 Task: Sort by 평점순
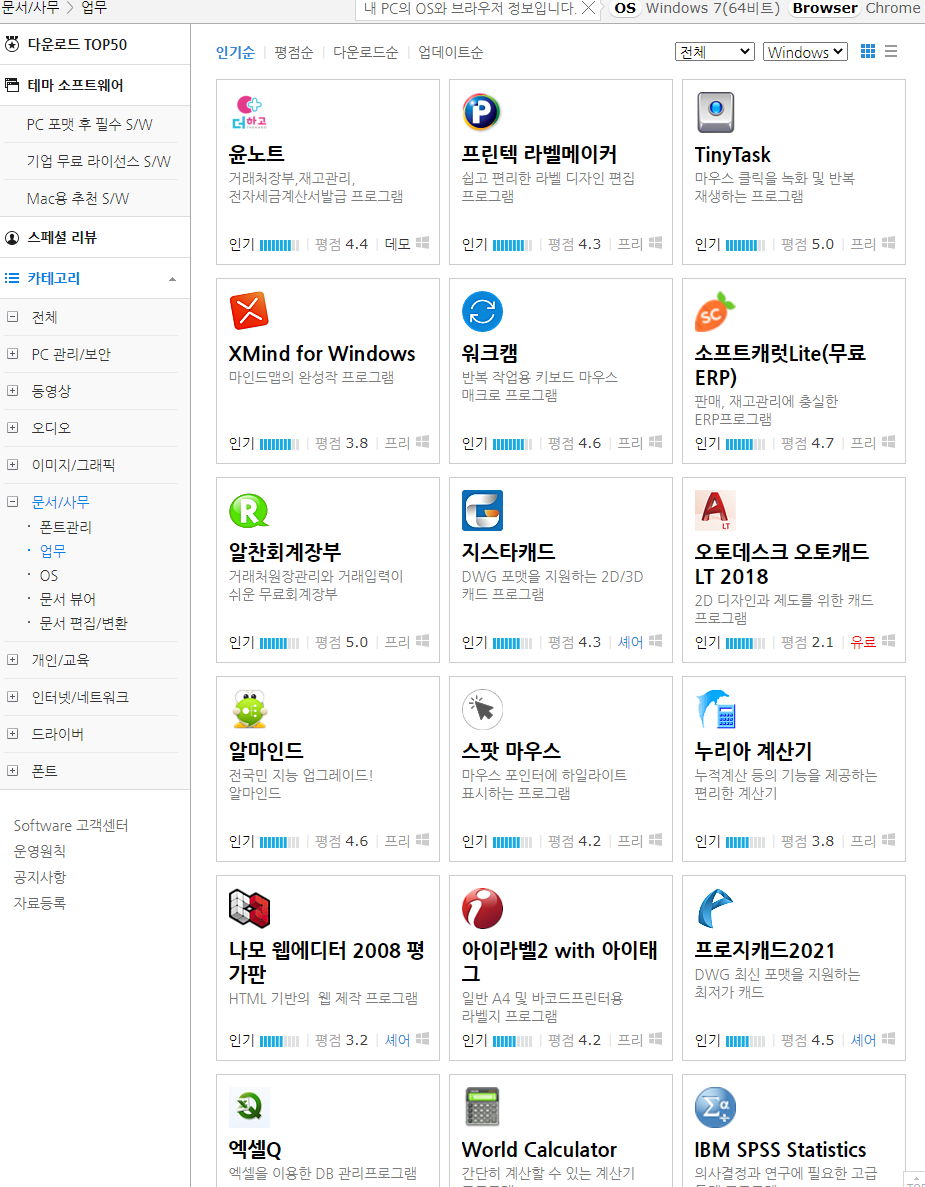pyautogui.click(x=294, y=52)
